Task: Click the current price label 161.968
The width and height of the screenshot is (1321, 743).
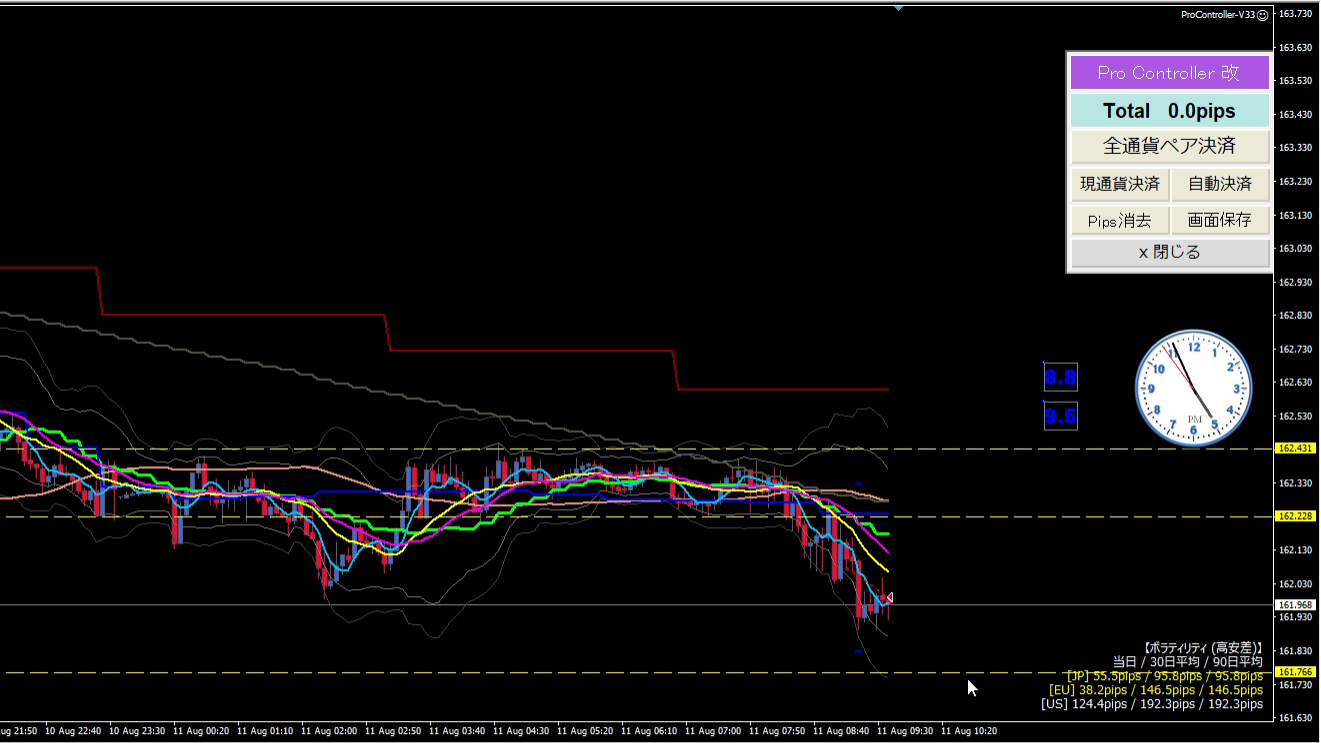Action: click(x=1295, y=605)
